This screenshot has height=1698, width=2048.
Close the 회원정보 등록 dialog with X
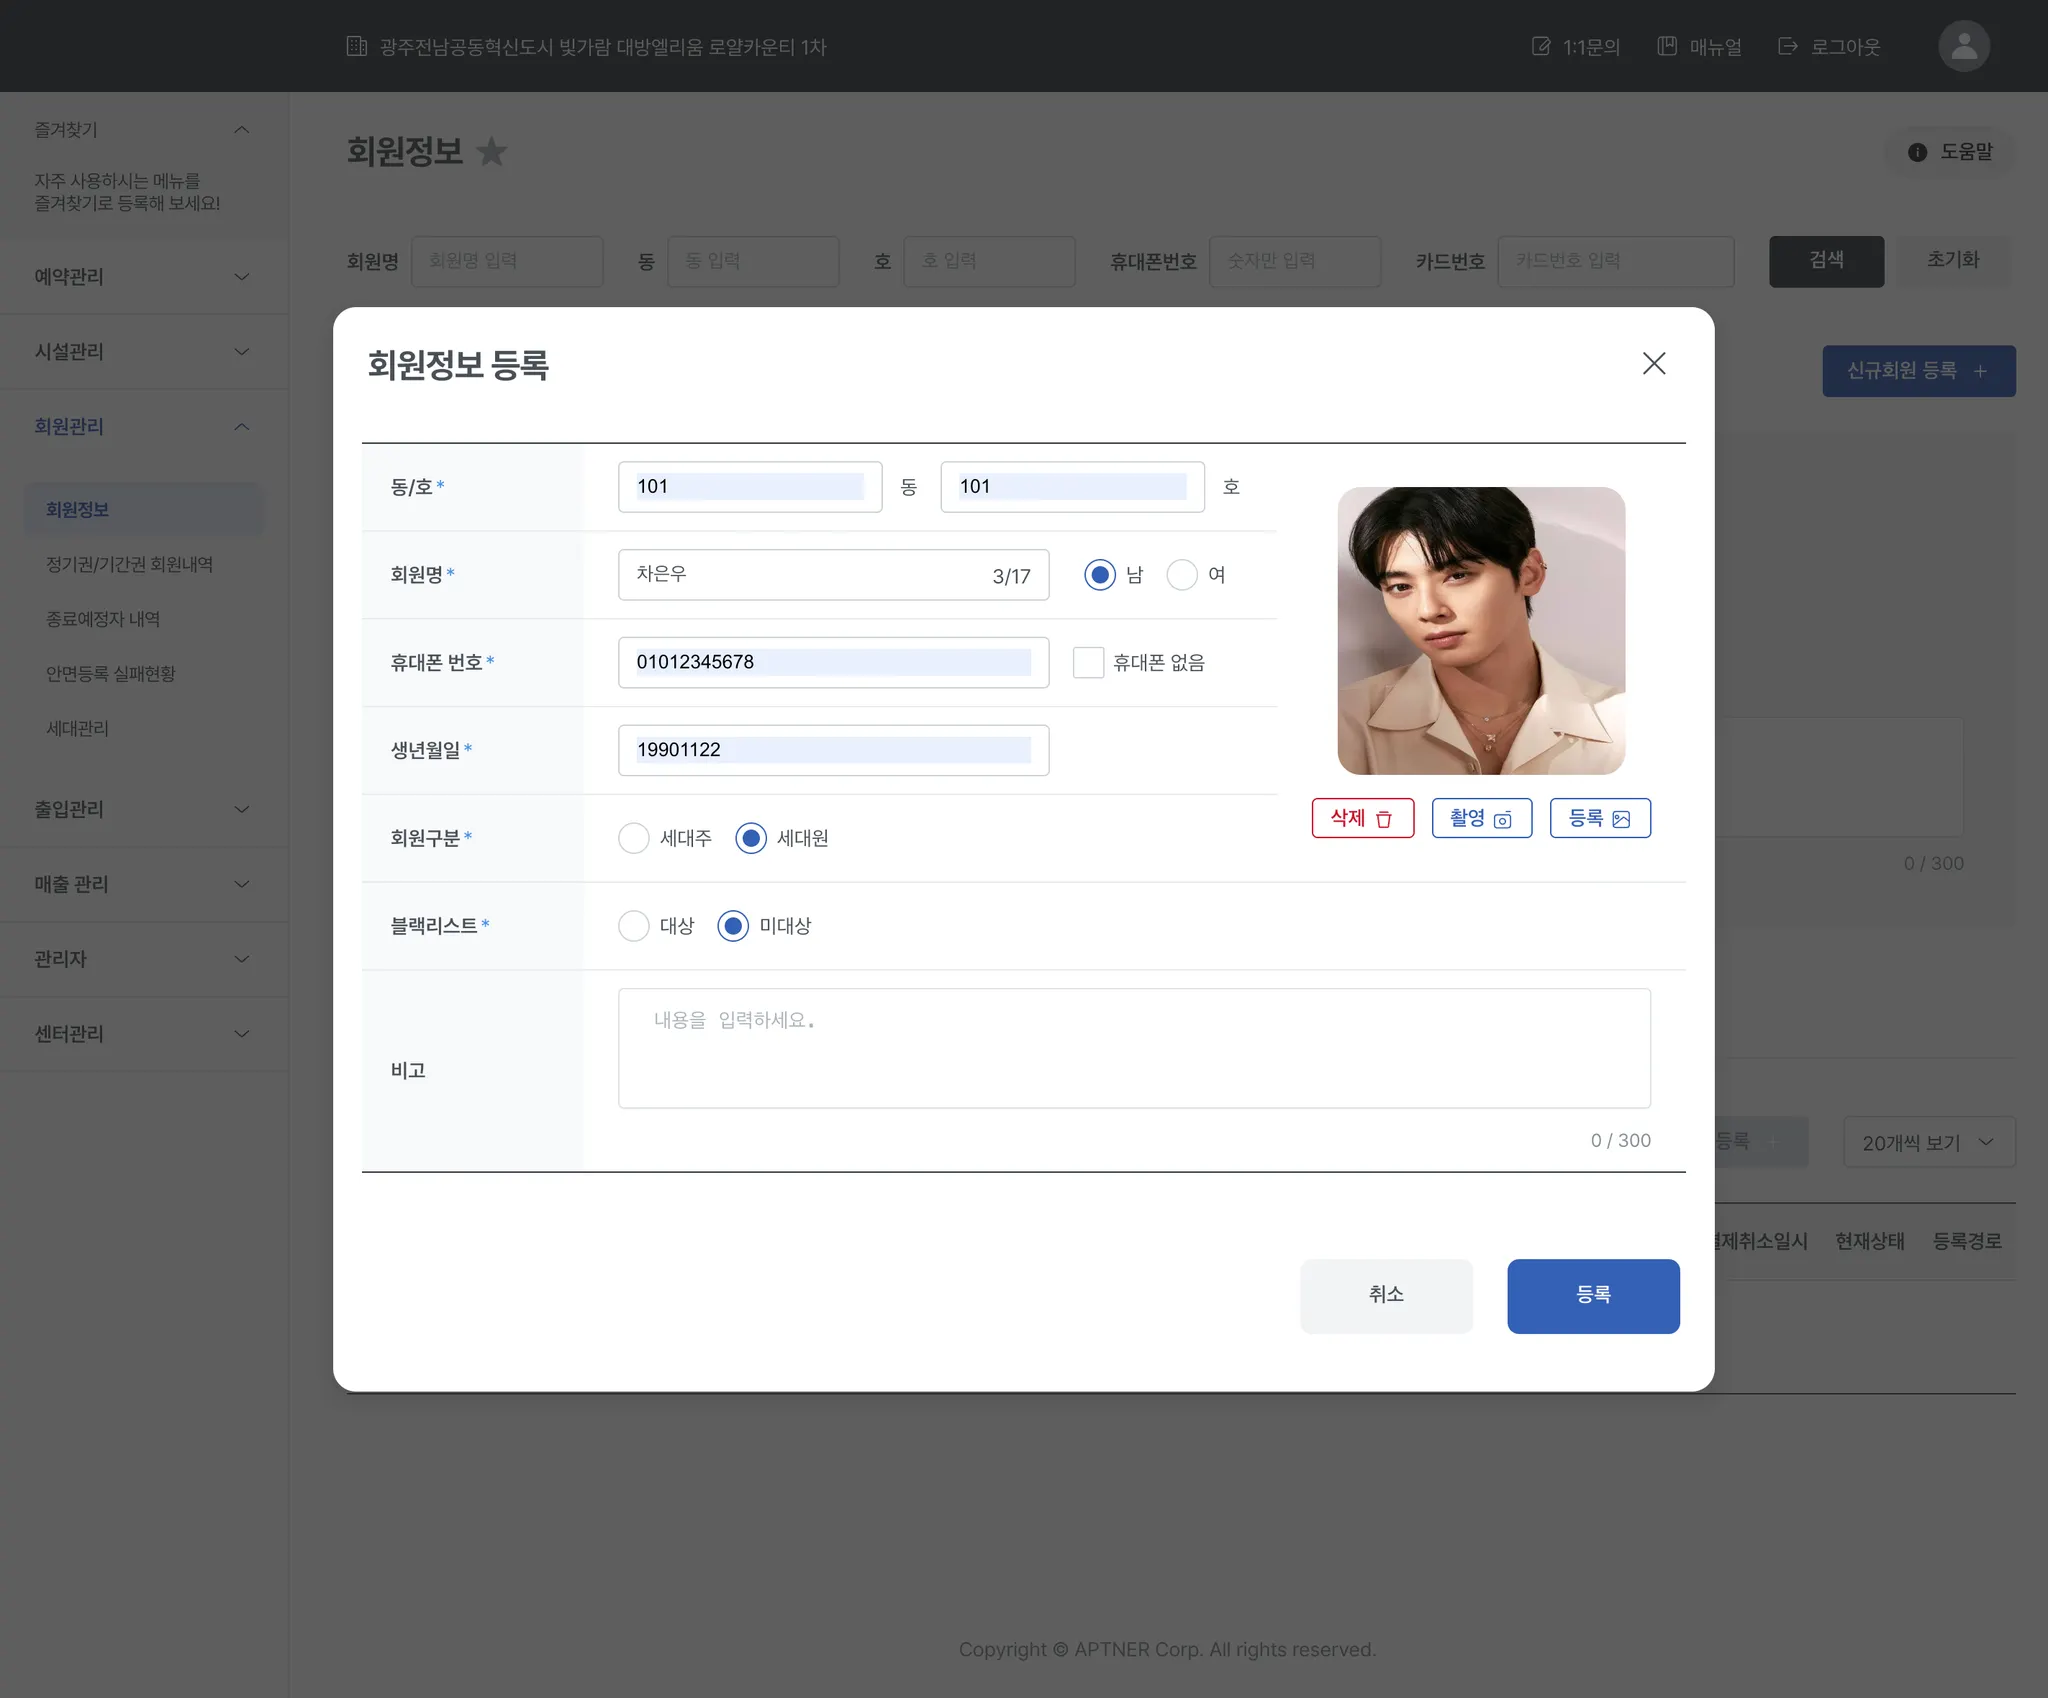(1654, 363)
